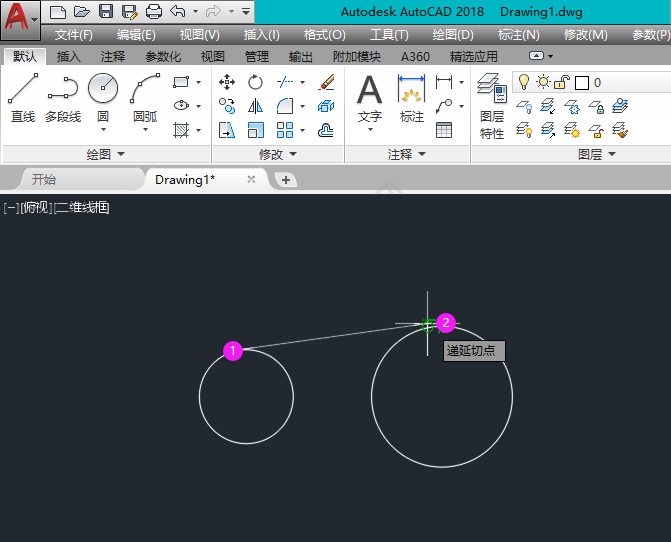Click the Erase tool icon
The width and height of the screenshot is (671, 542).
pos(326,82)
